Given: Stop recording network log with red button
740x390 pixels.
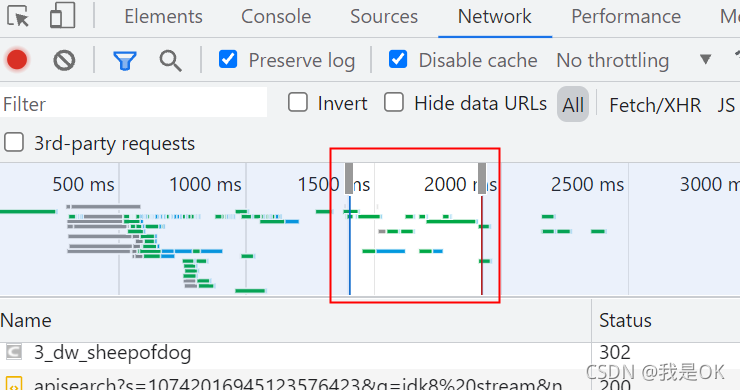Looking at the screenshot, I should [x=17, y=60].
